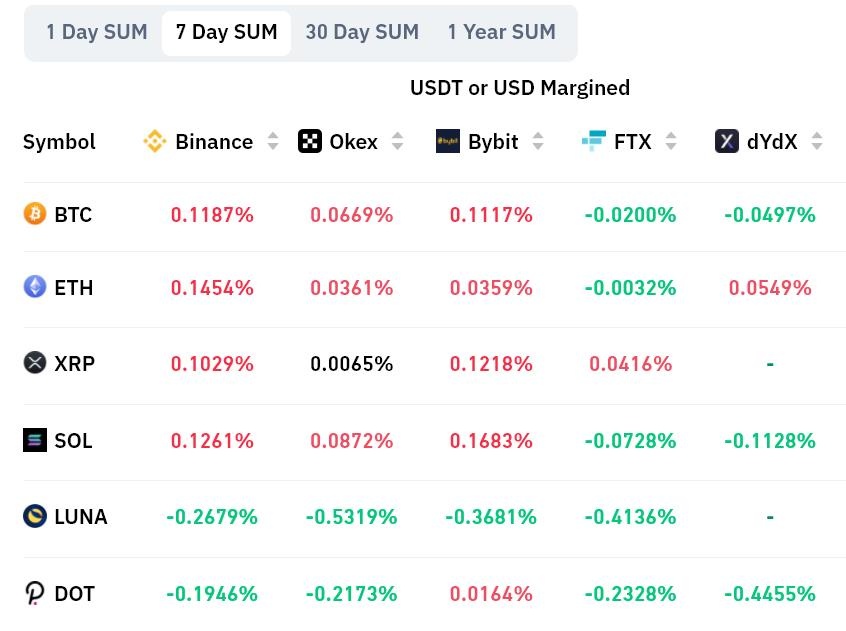The width and height of the screenshot is (846, 631).
Task: Click the Ethereum ETH coin icon
Action: (x=35, y=287)
